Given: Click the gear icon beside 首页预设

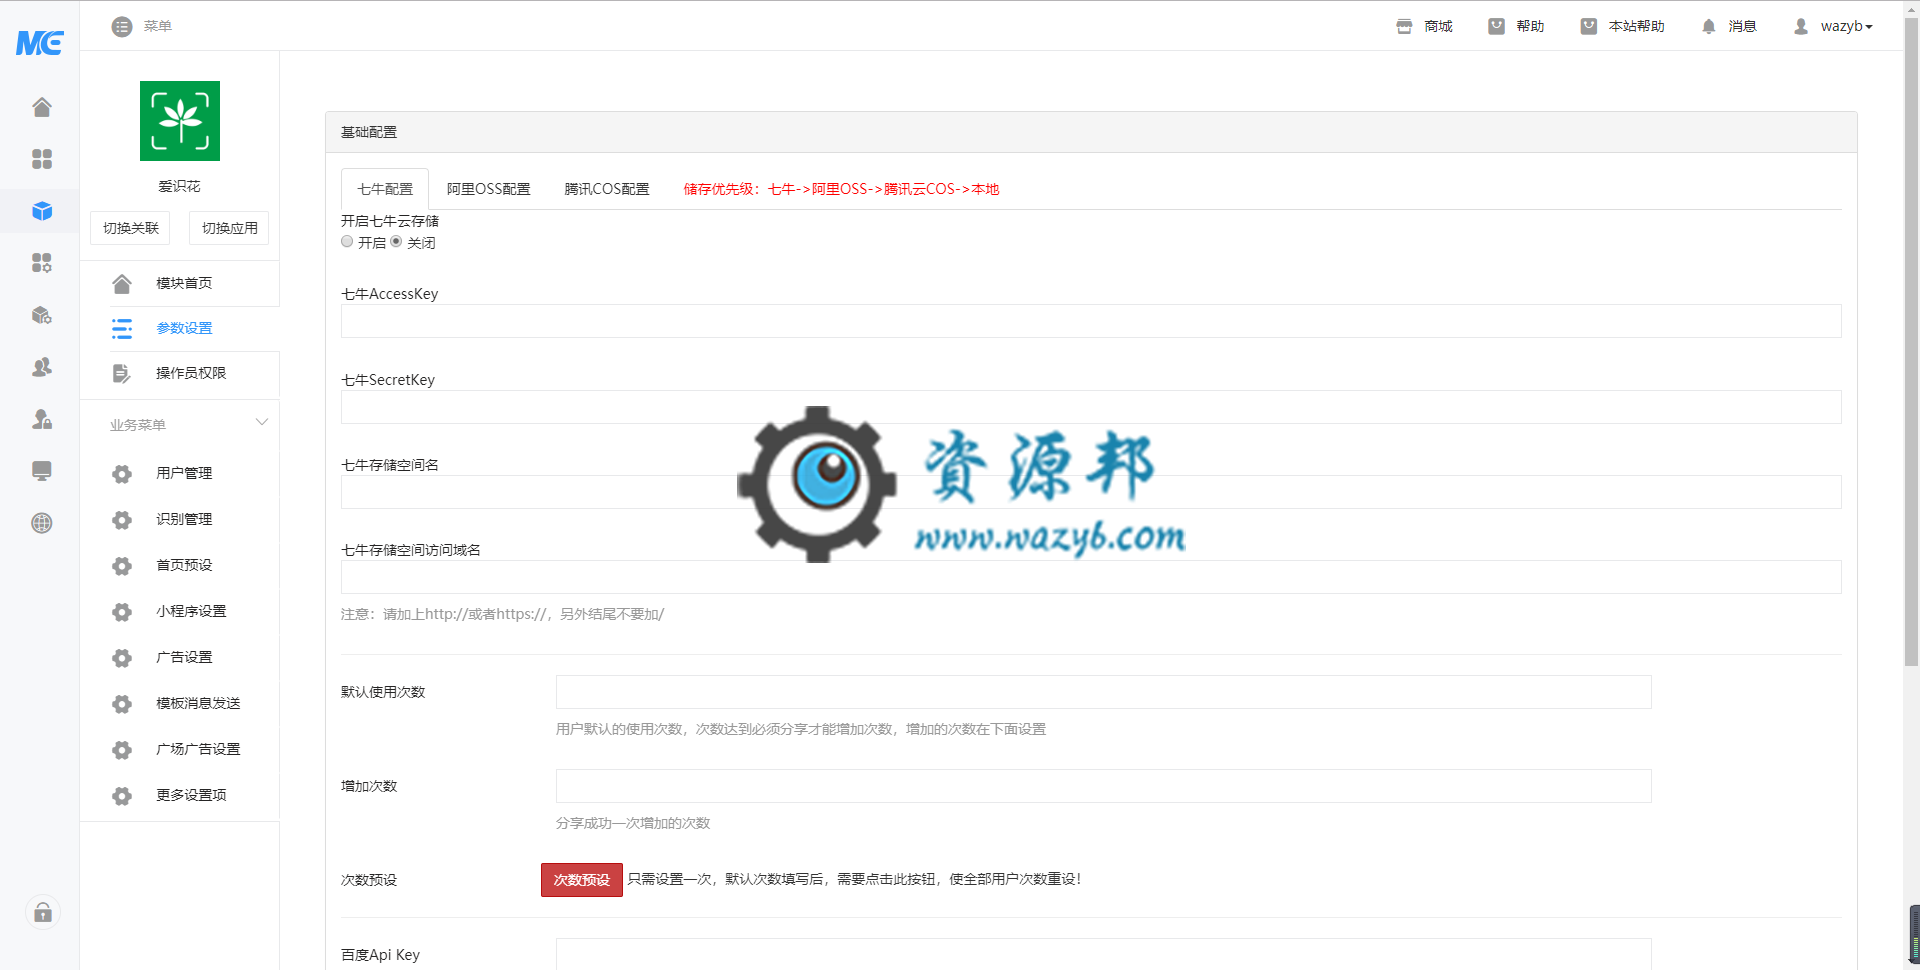Looking at the screenshot, I should (x=122, y=566).
